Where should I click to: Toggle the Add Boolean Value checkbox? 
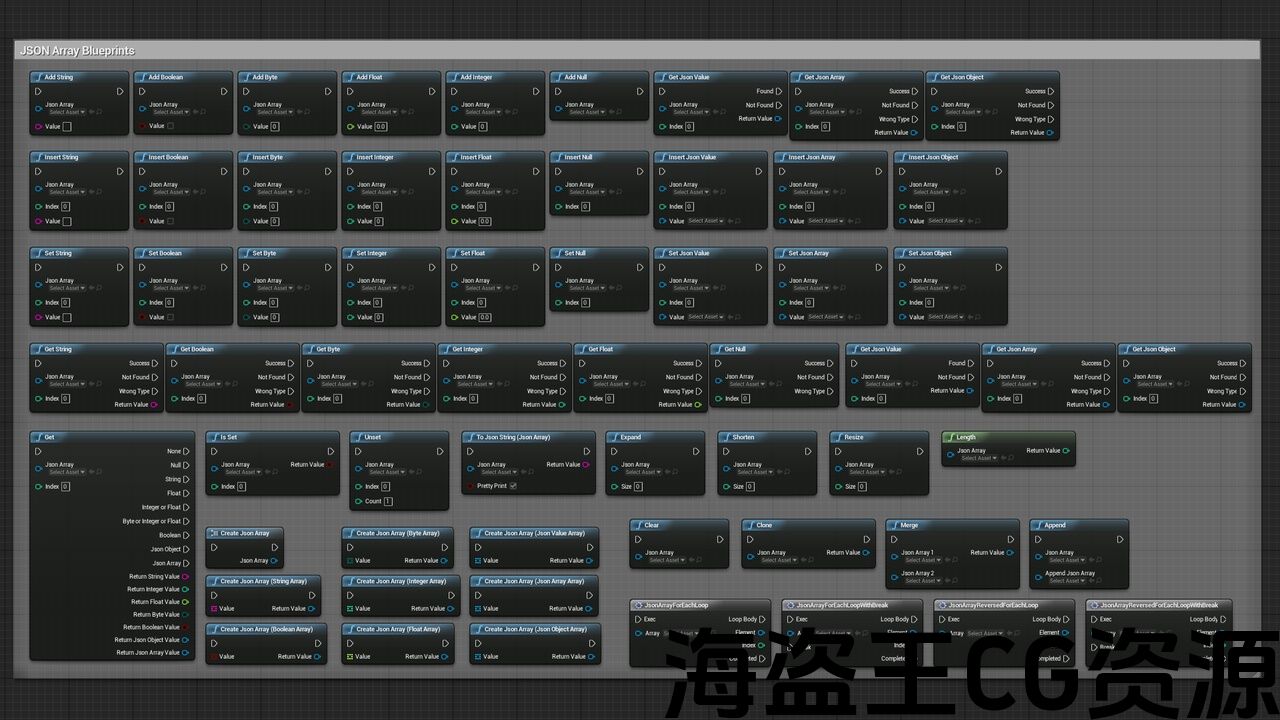(x=170, y=126)
